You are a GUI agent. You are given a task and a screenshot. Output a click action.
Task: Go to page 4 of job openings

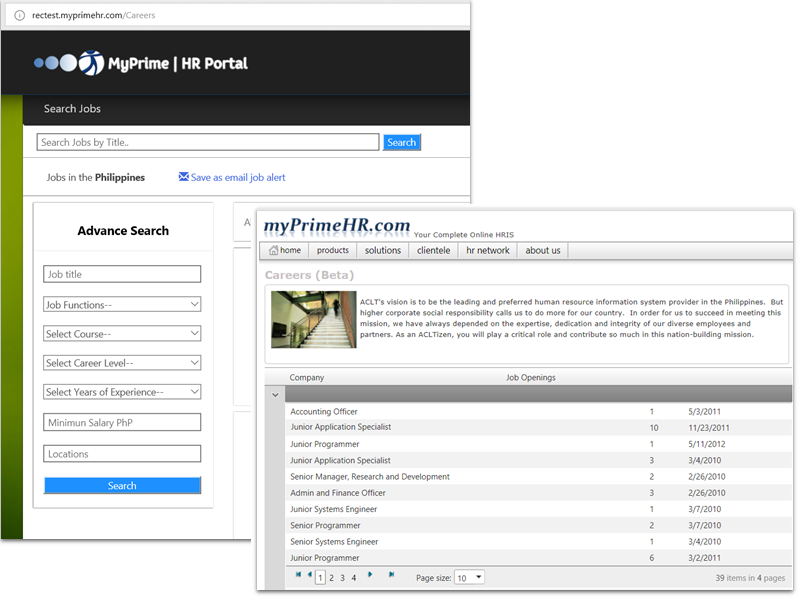pos(354,578)
